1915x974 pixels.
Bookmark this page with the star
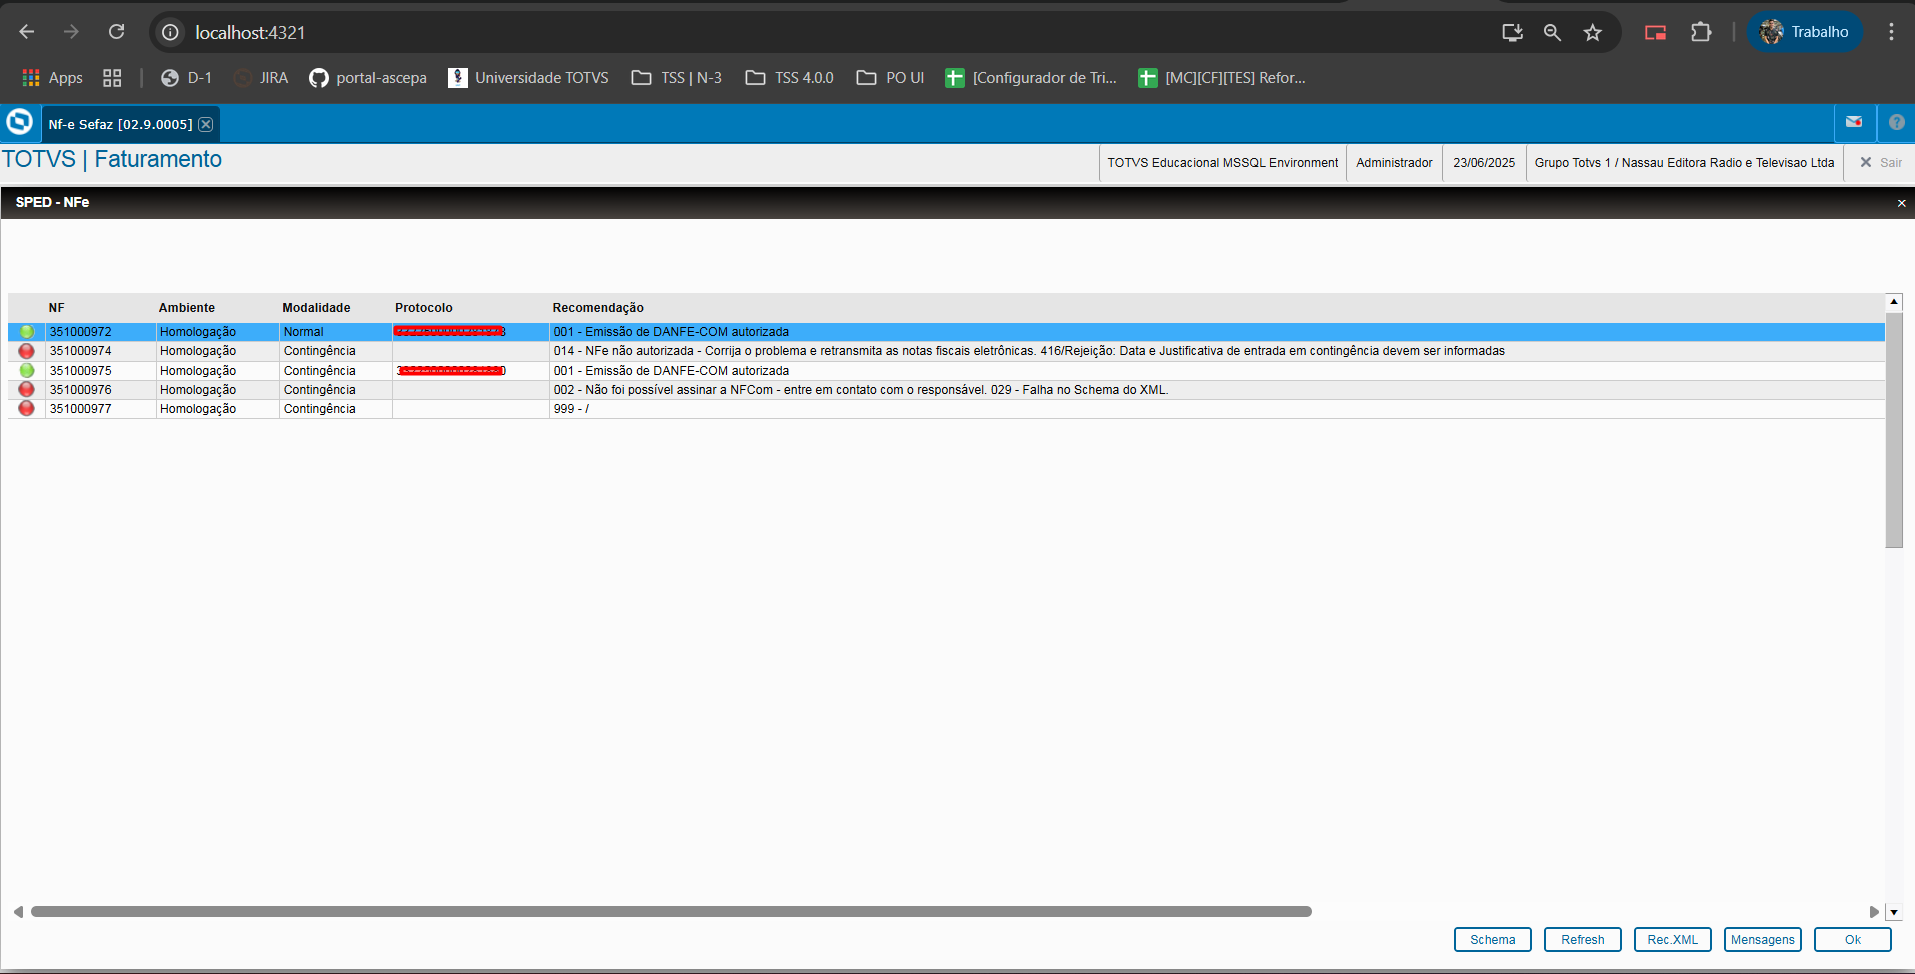click(x=1593, y=32)
